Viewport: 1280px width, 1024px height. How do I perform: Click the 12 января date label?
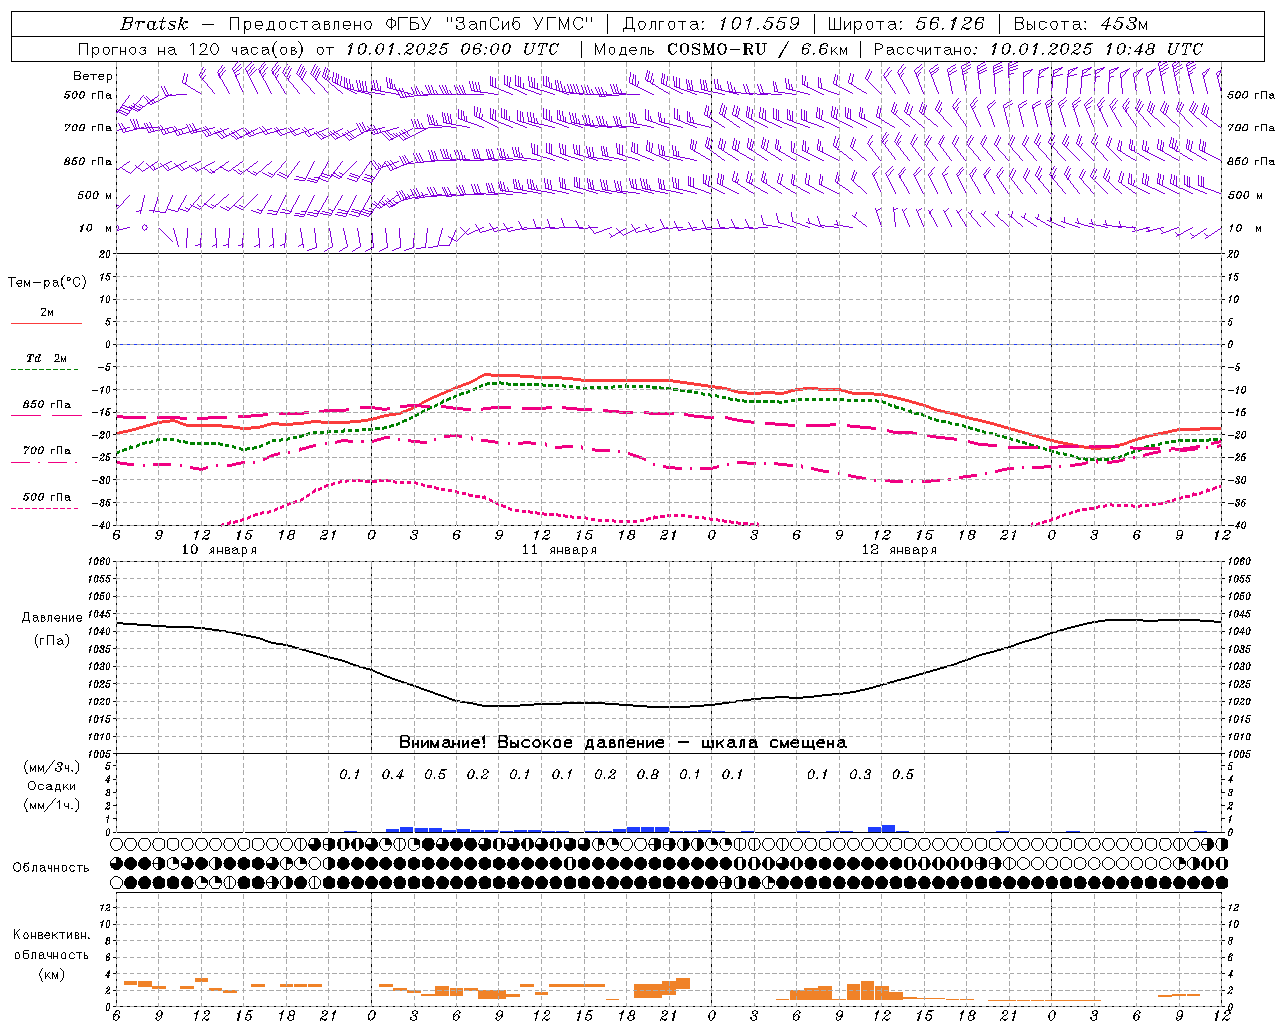click(x=899, y=550)
